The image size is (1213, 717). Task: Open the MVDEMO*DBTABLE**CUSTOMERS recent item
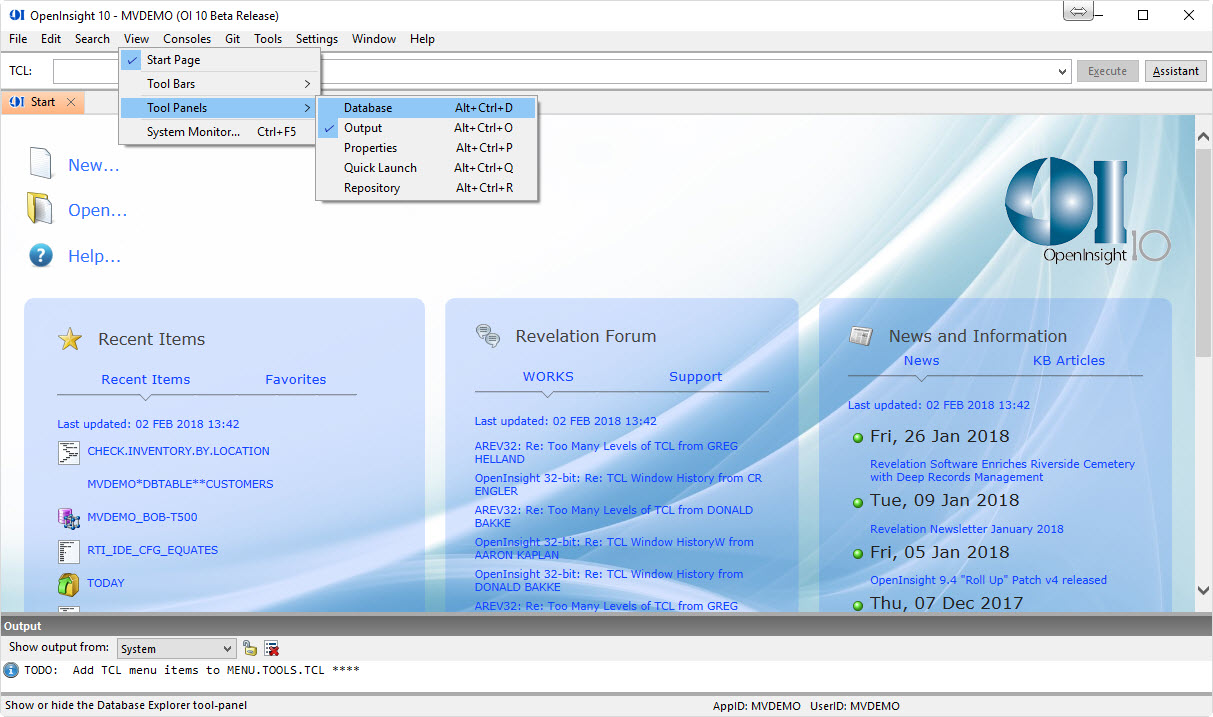180,484
